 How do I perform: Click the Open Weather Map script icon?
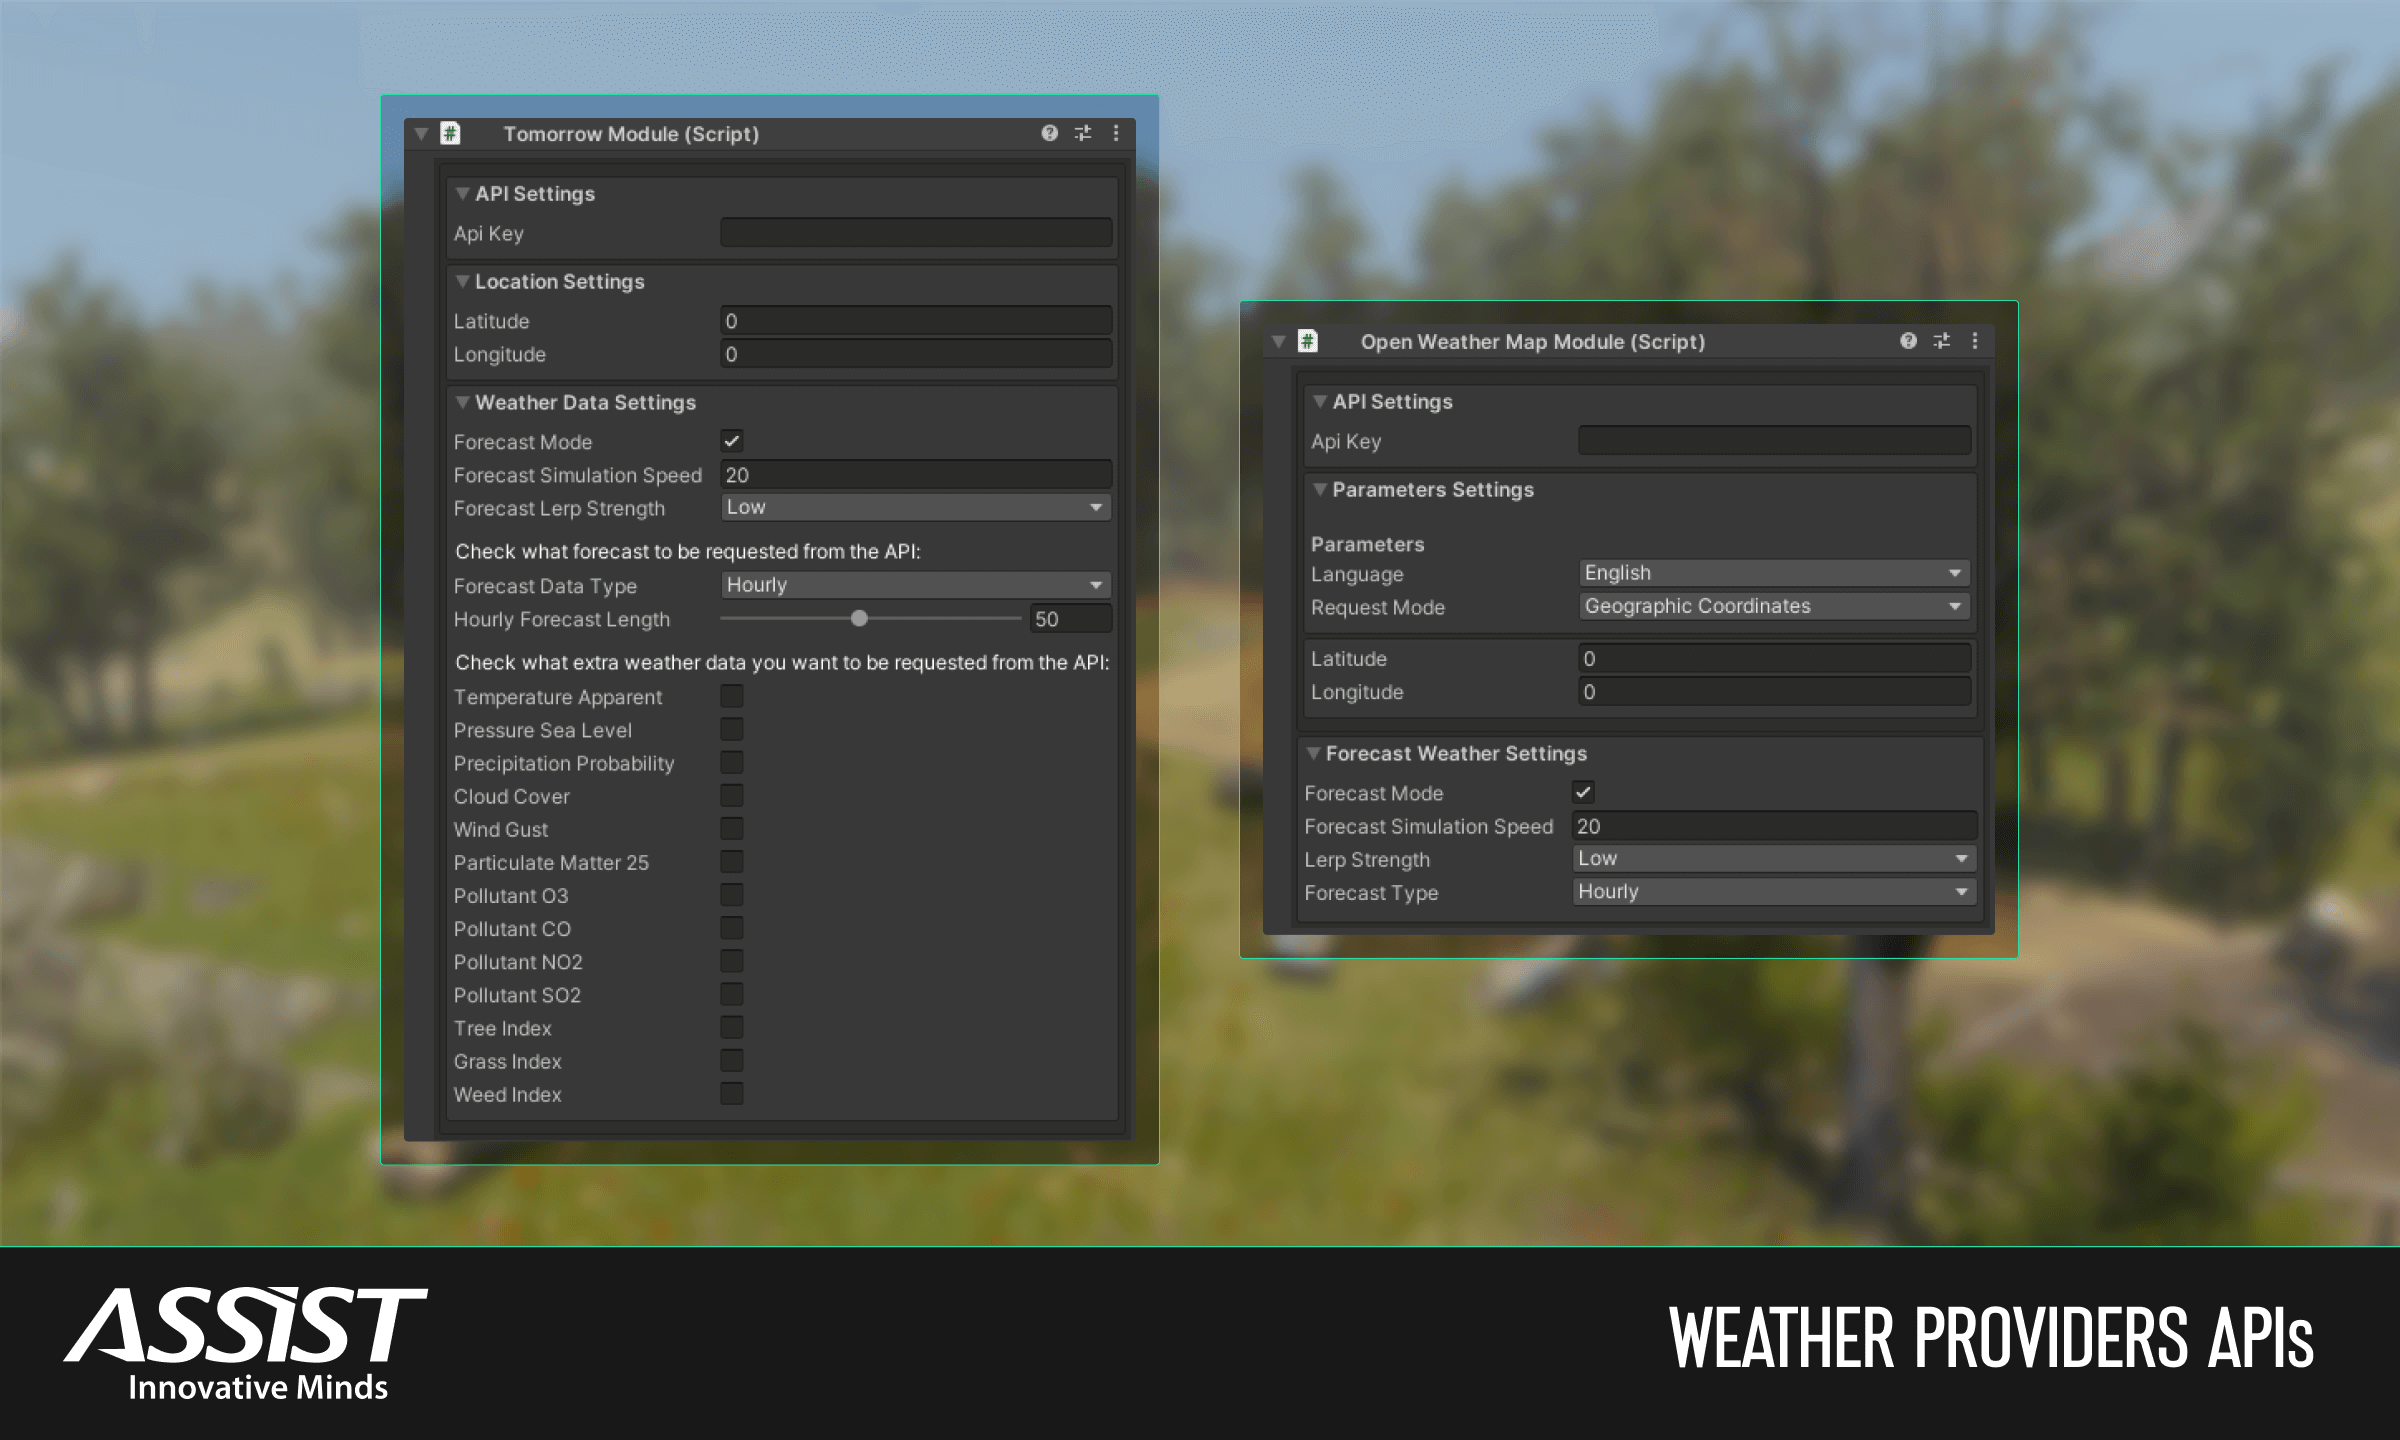(x=1308, y=341)
